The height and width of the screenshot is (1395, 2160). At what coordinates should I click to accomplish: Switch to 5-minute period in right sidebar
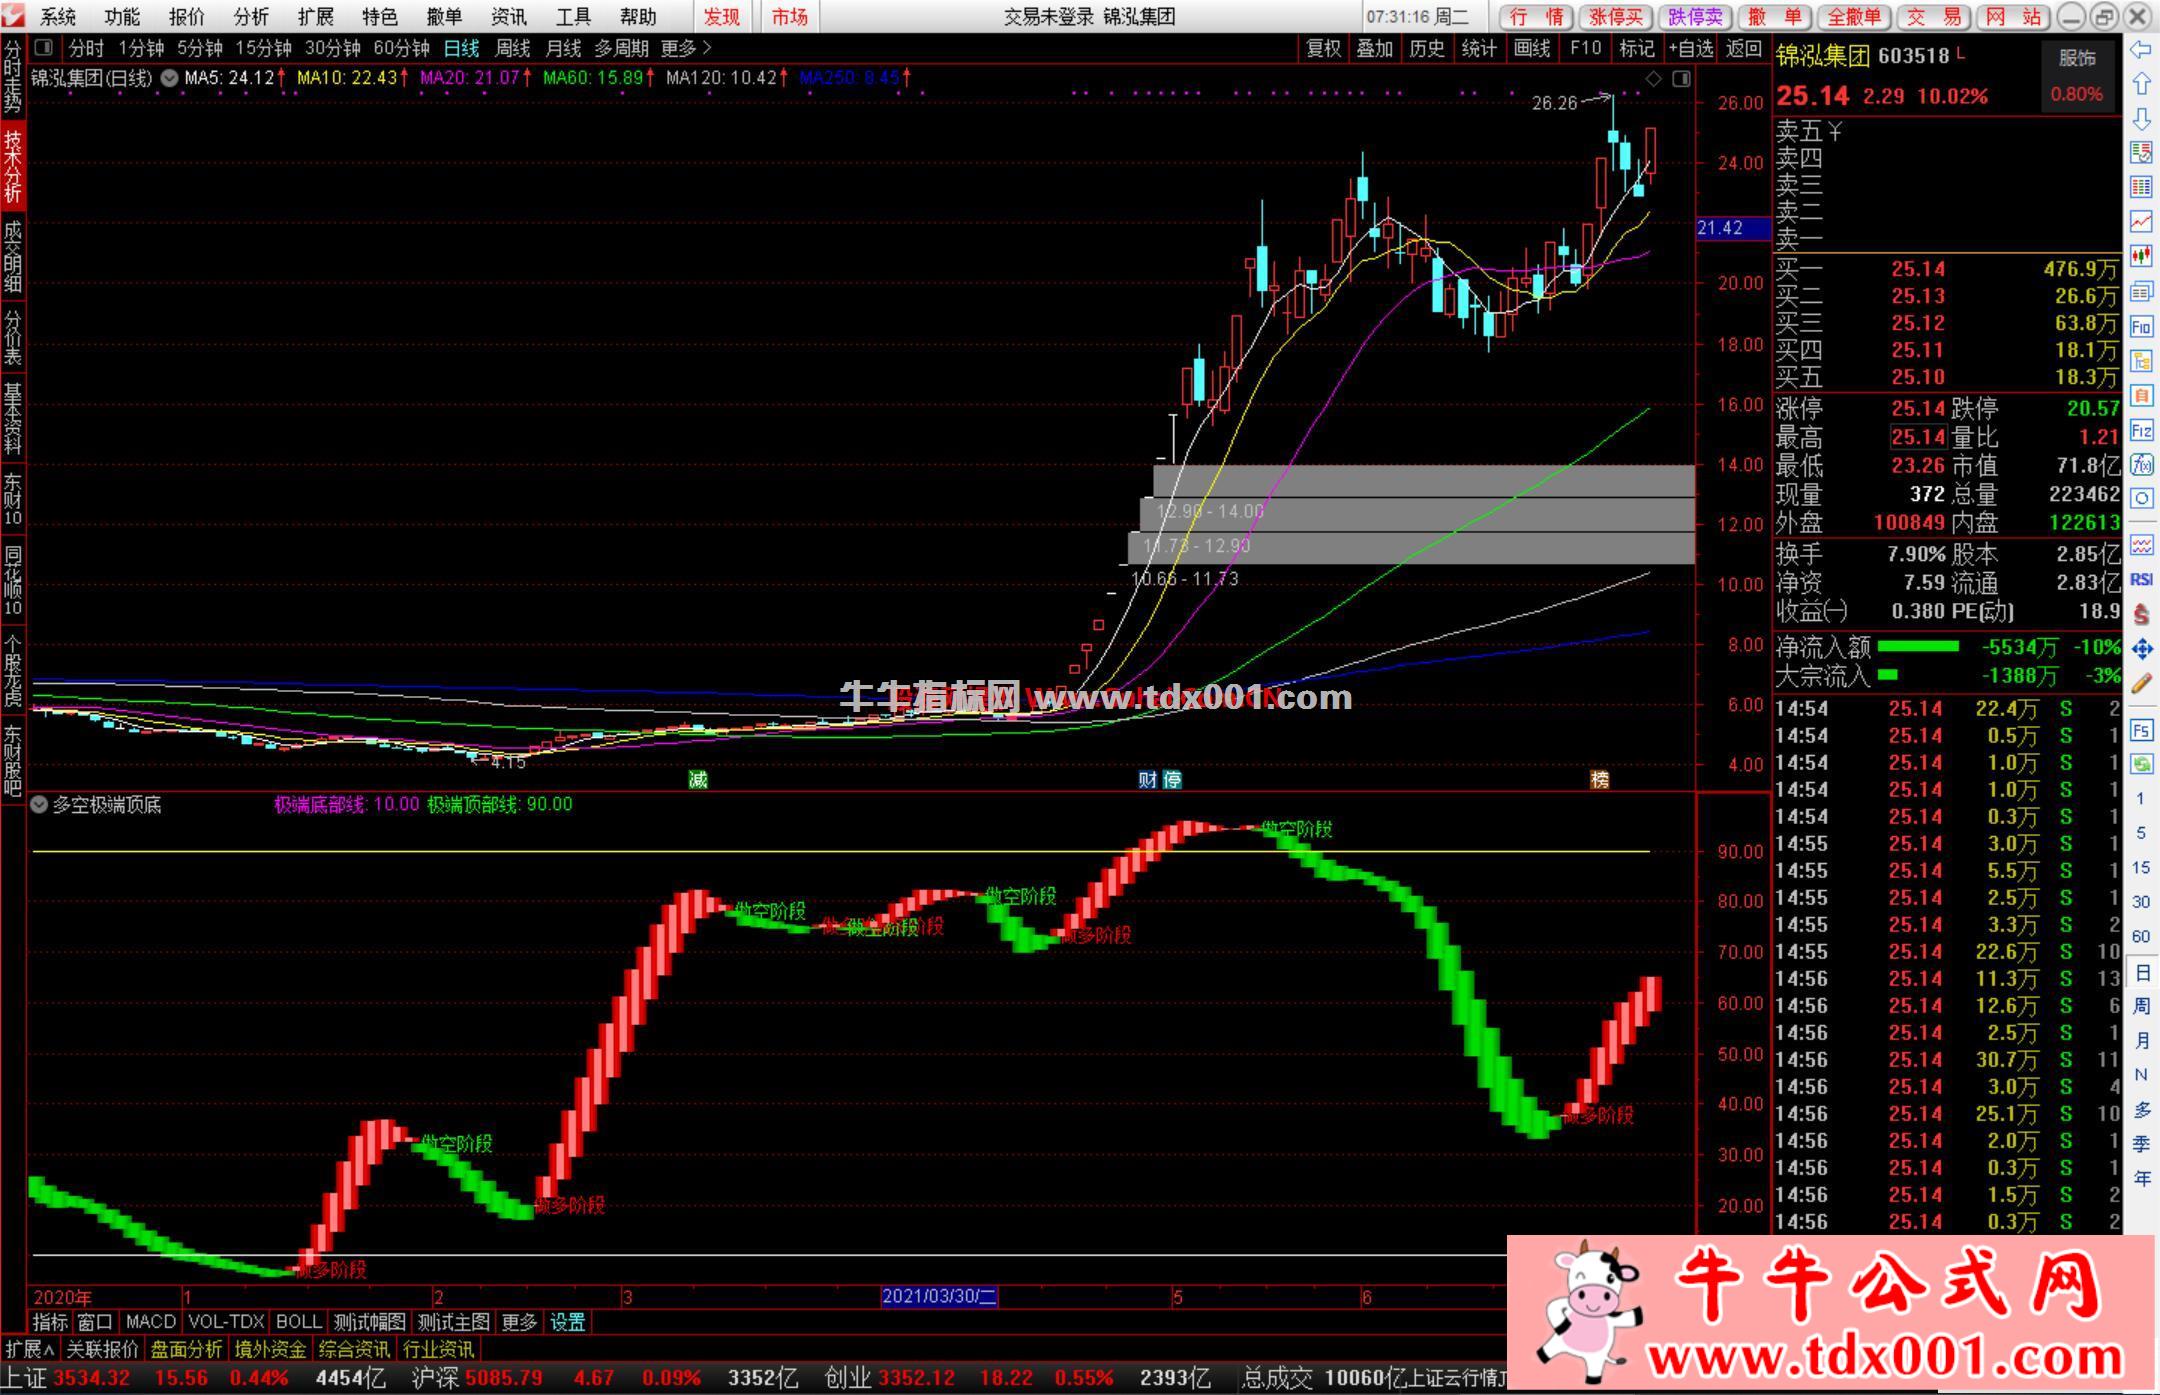[2141, 833]
